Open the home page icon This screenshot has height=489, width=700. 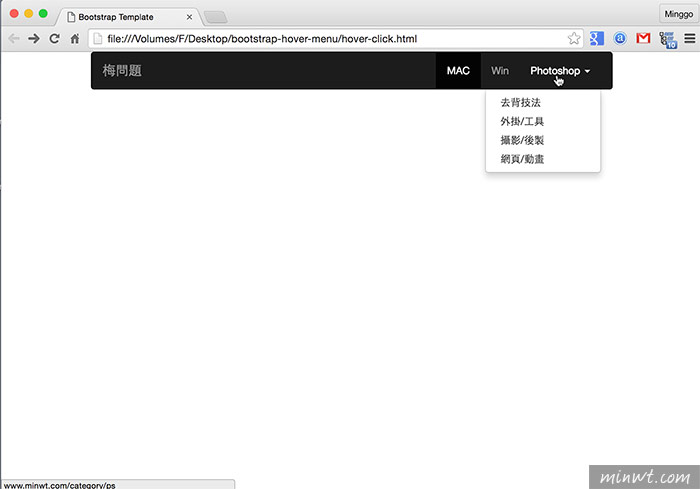tap(75, 39)
